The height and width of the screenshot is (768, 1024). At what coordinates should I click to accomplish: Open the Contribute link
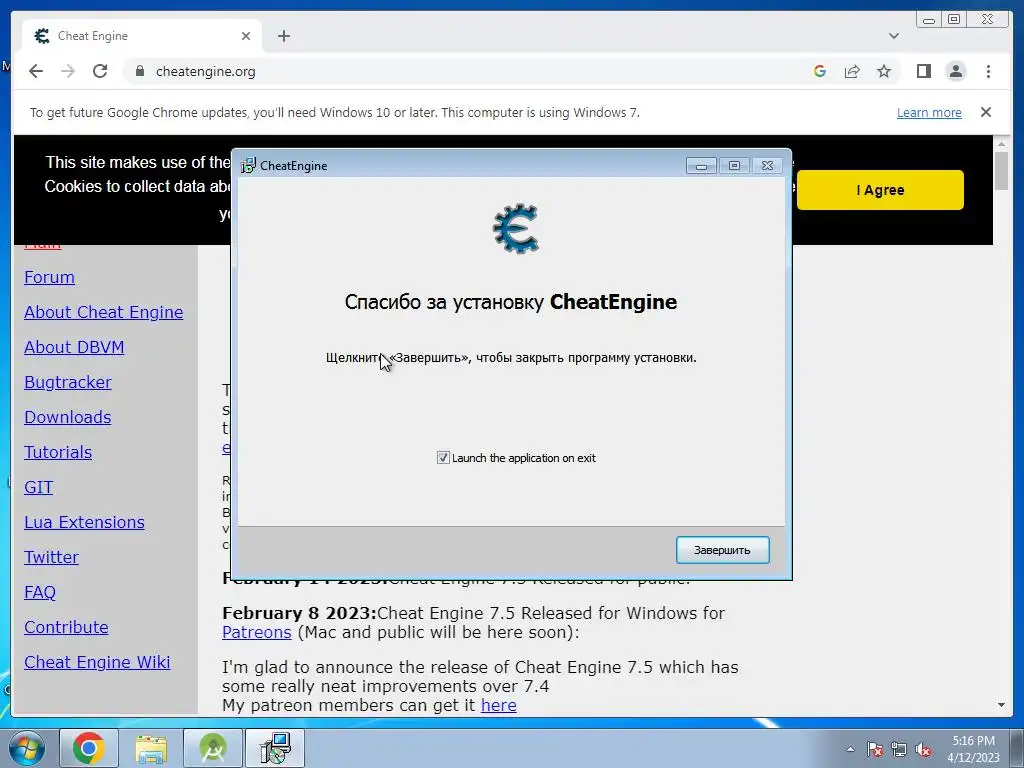[x=66, y=627]
